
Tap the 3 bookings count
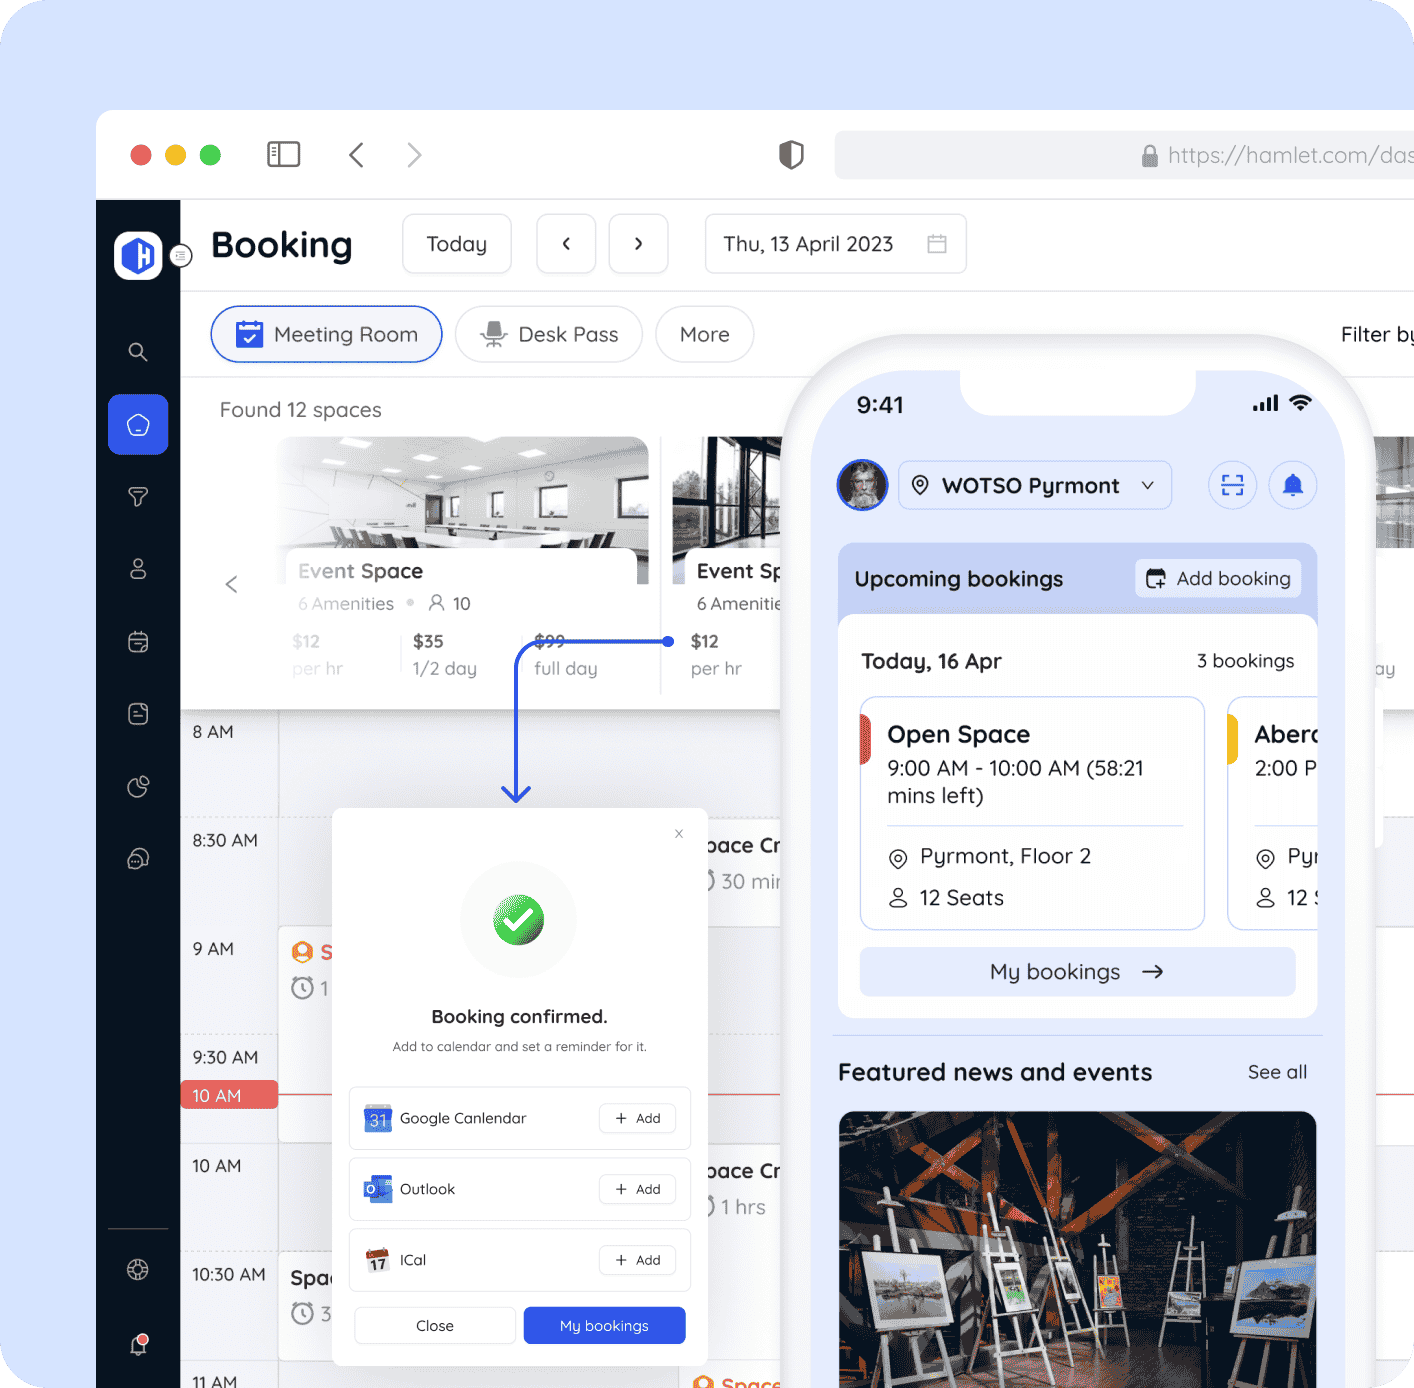[x=1245, y=661]
